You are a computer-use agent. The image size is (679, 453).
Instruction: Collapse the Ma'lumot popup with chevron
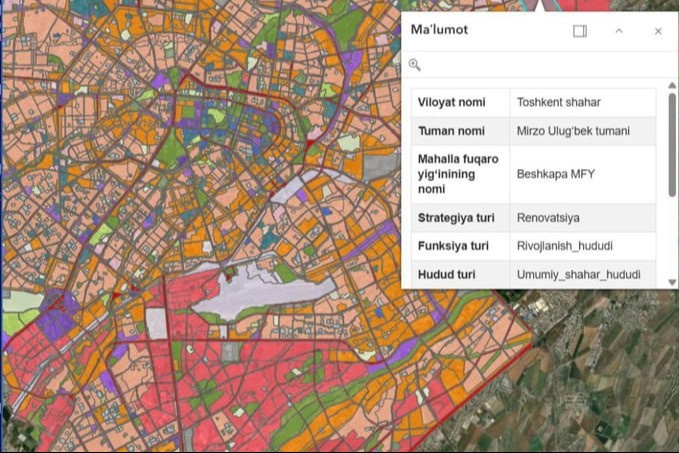tap(619, 31)
